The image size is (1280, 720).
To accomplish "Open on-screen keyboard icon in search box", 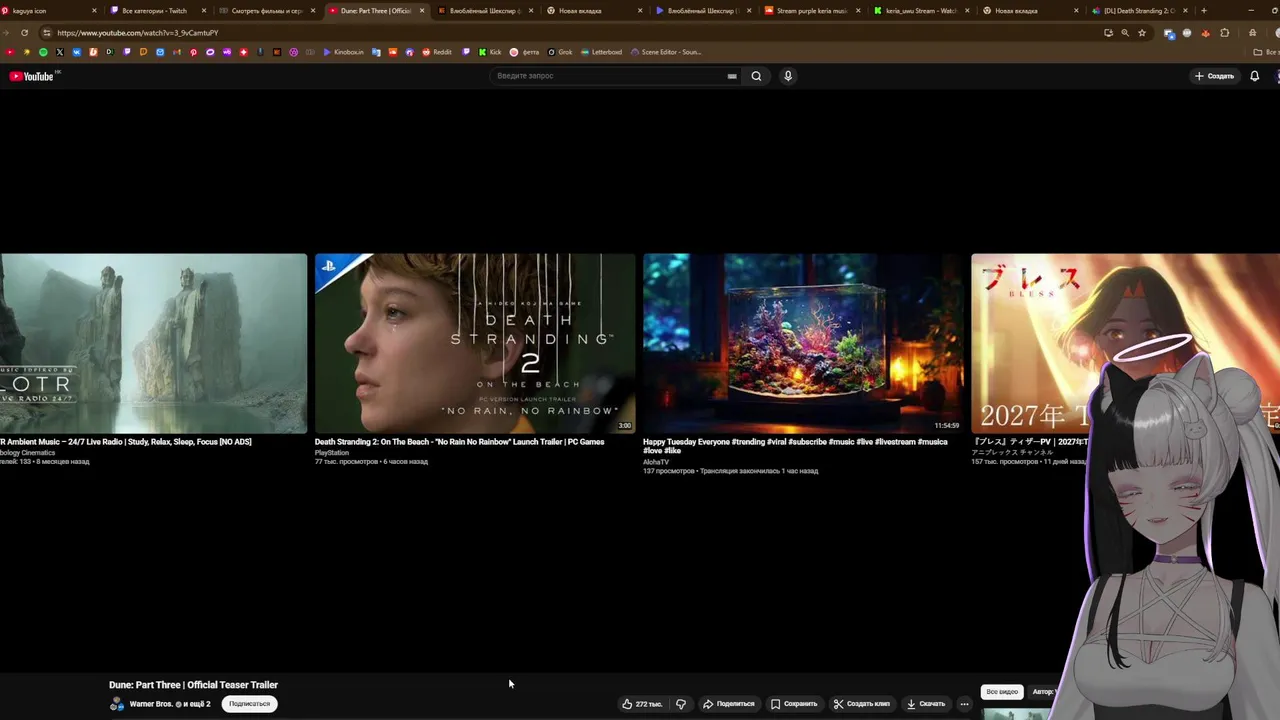I will point(732,76).
